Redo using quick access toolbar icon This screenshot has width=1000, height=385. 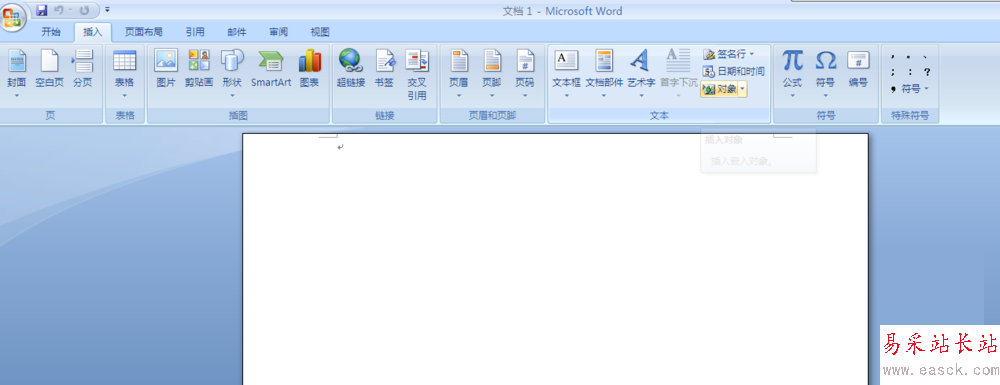84,10
